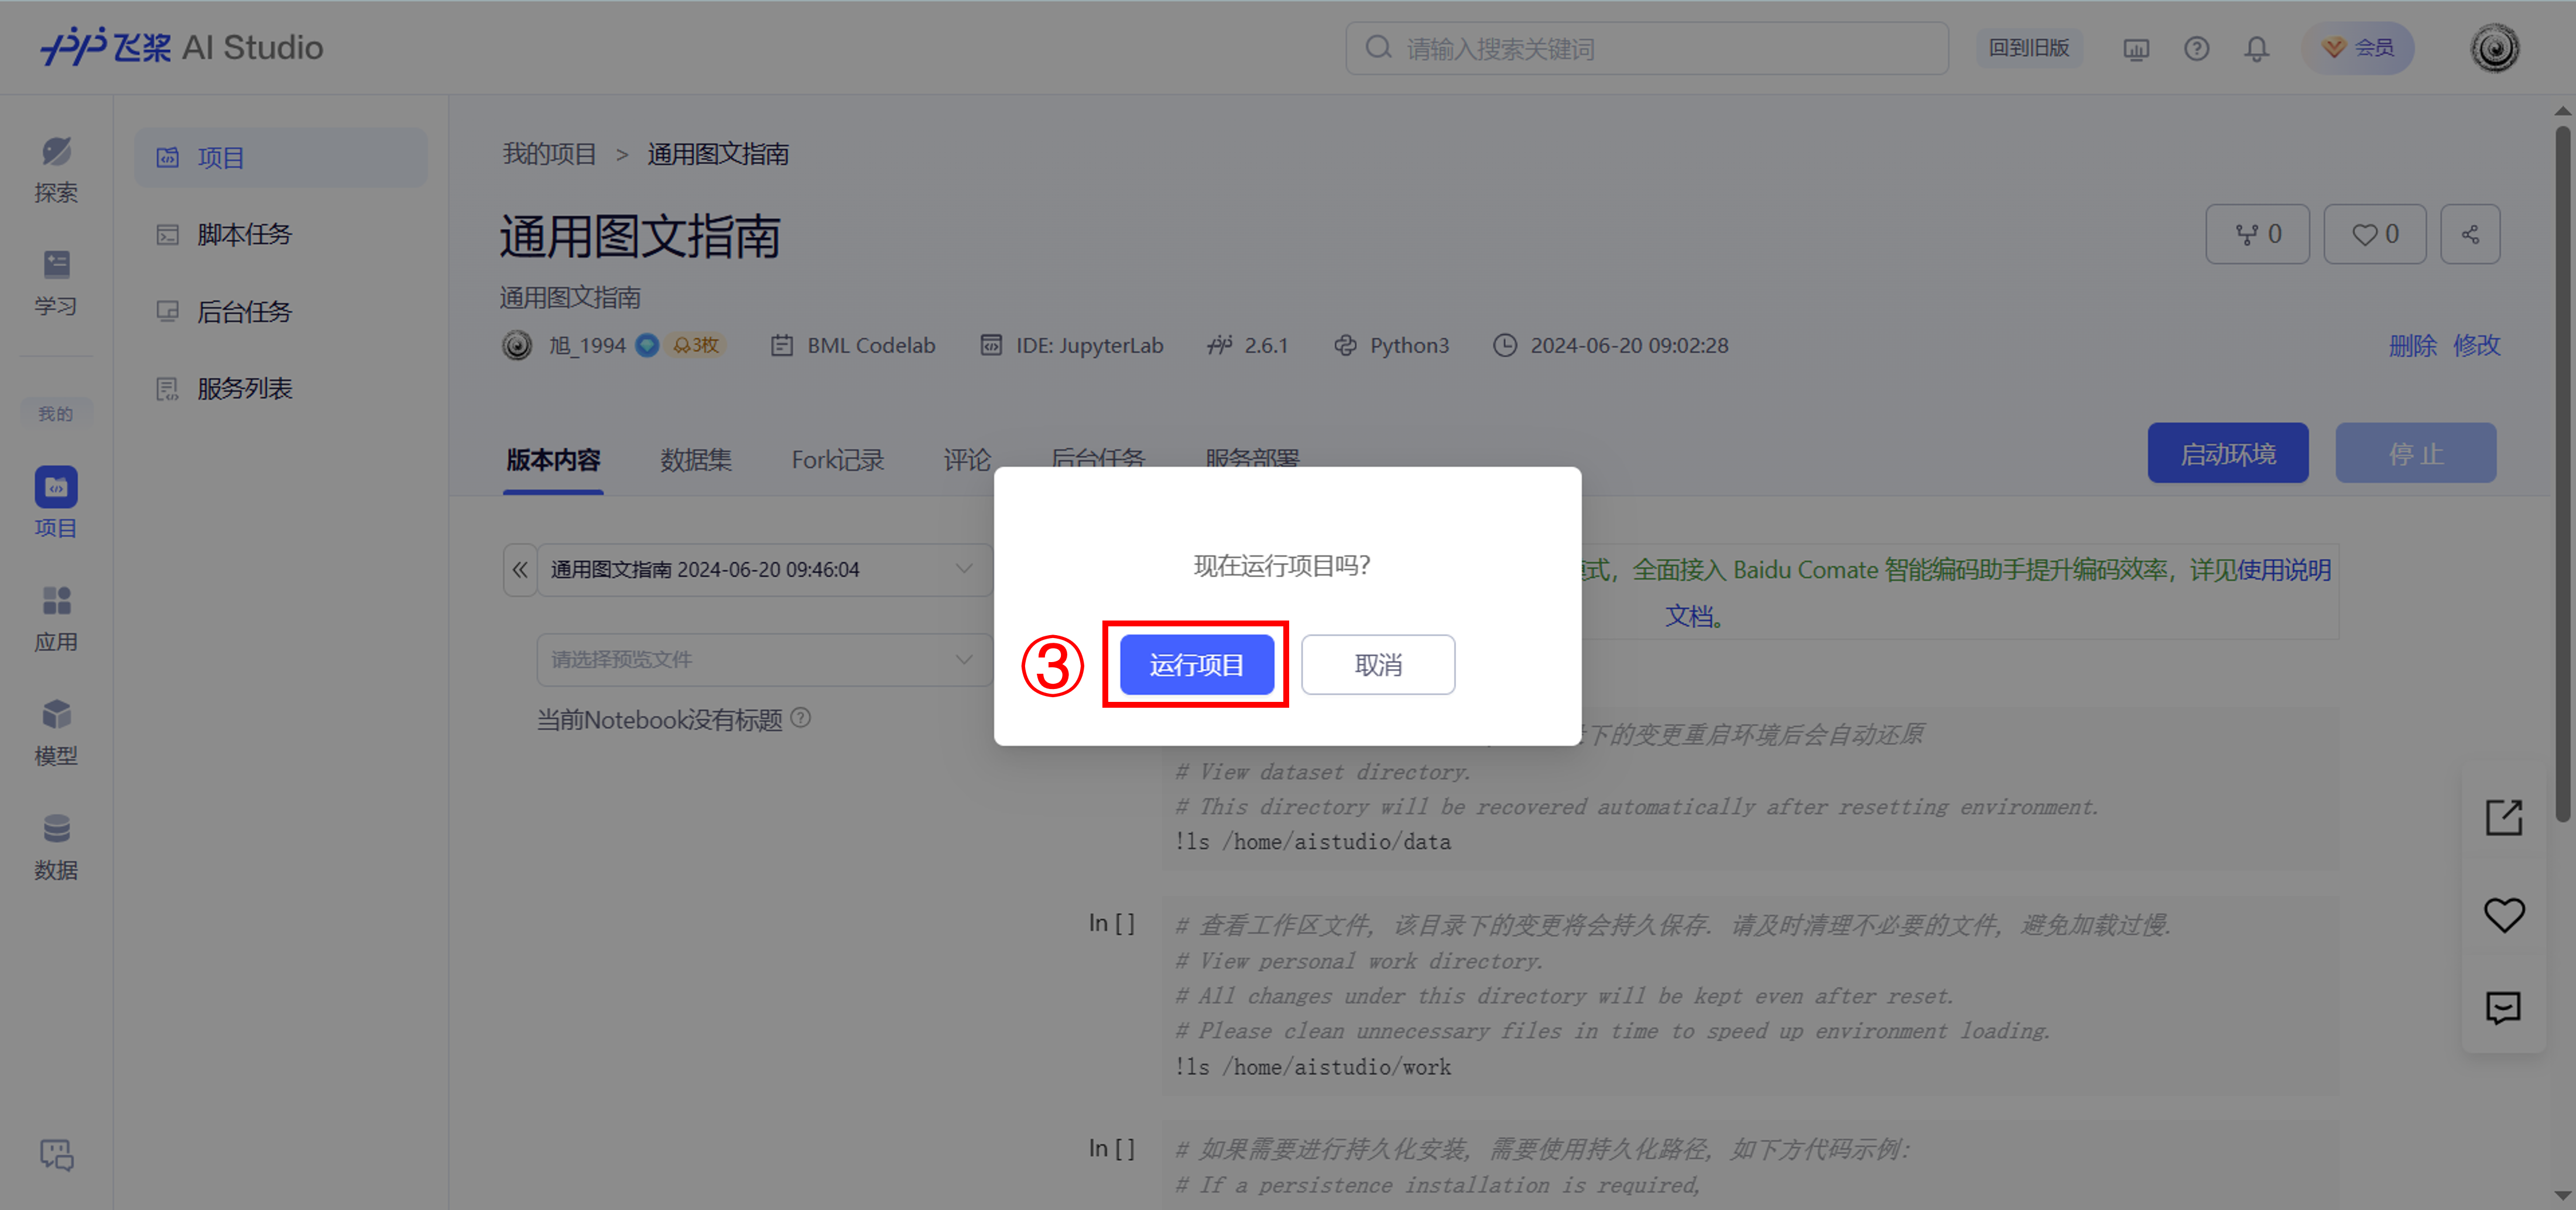The height and width of the screenshot is (1210, 2576).
Task: Switch to the Fork记录 tab
Action: pyautogui.click(x=838, y=459)
